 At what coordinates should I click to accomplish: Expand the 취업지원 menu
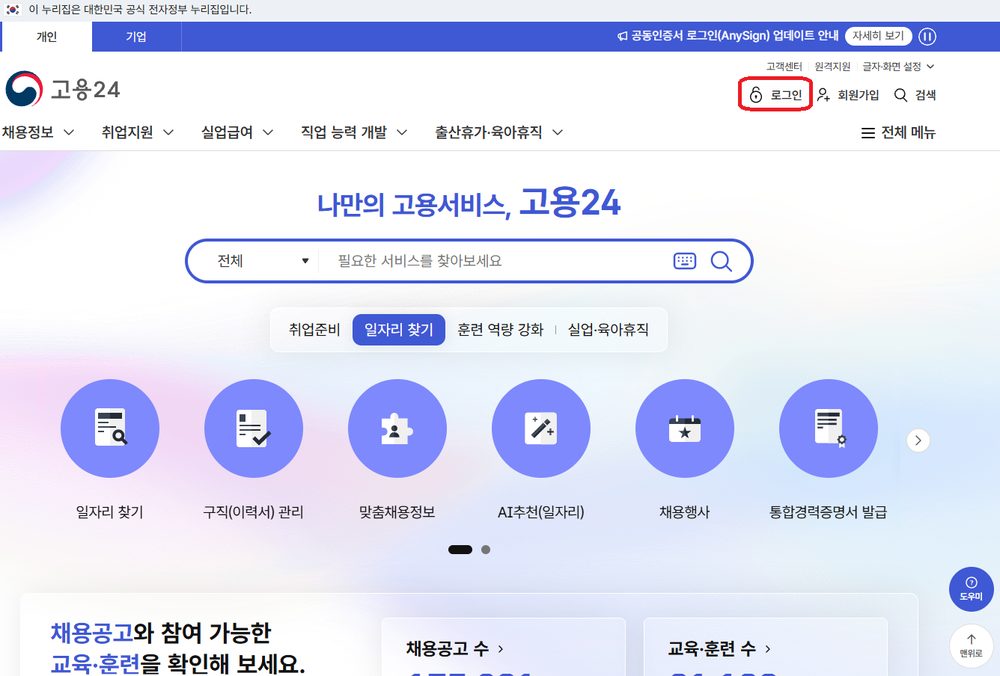point(137,133)
